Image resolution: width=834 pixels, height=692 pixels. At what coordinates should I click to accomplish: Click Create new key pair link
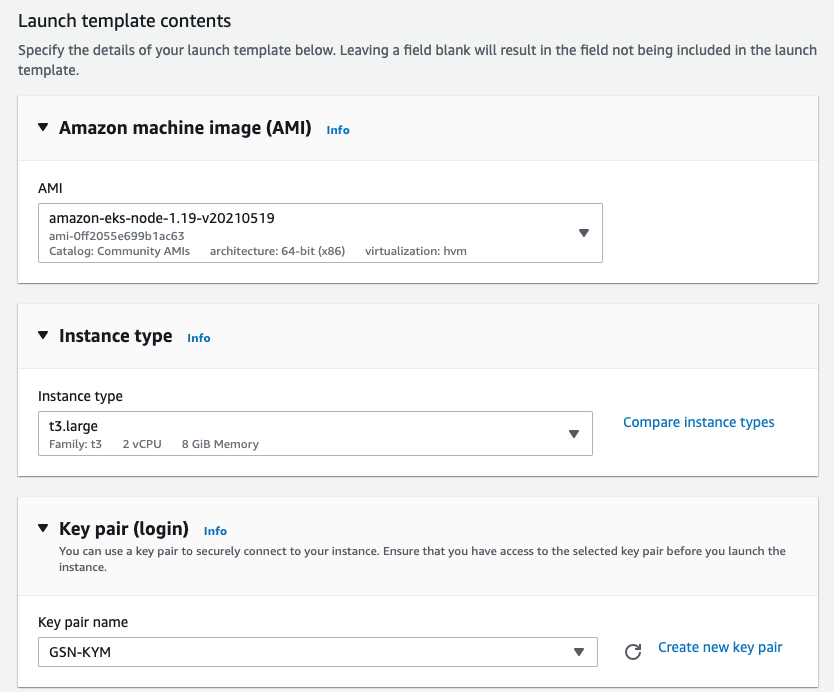click(720, 647)
